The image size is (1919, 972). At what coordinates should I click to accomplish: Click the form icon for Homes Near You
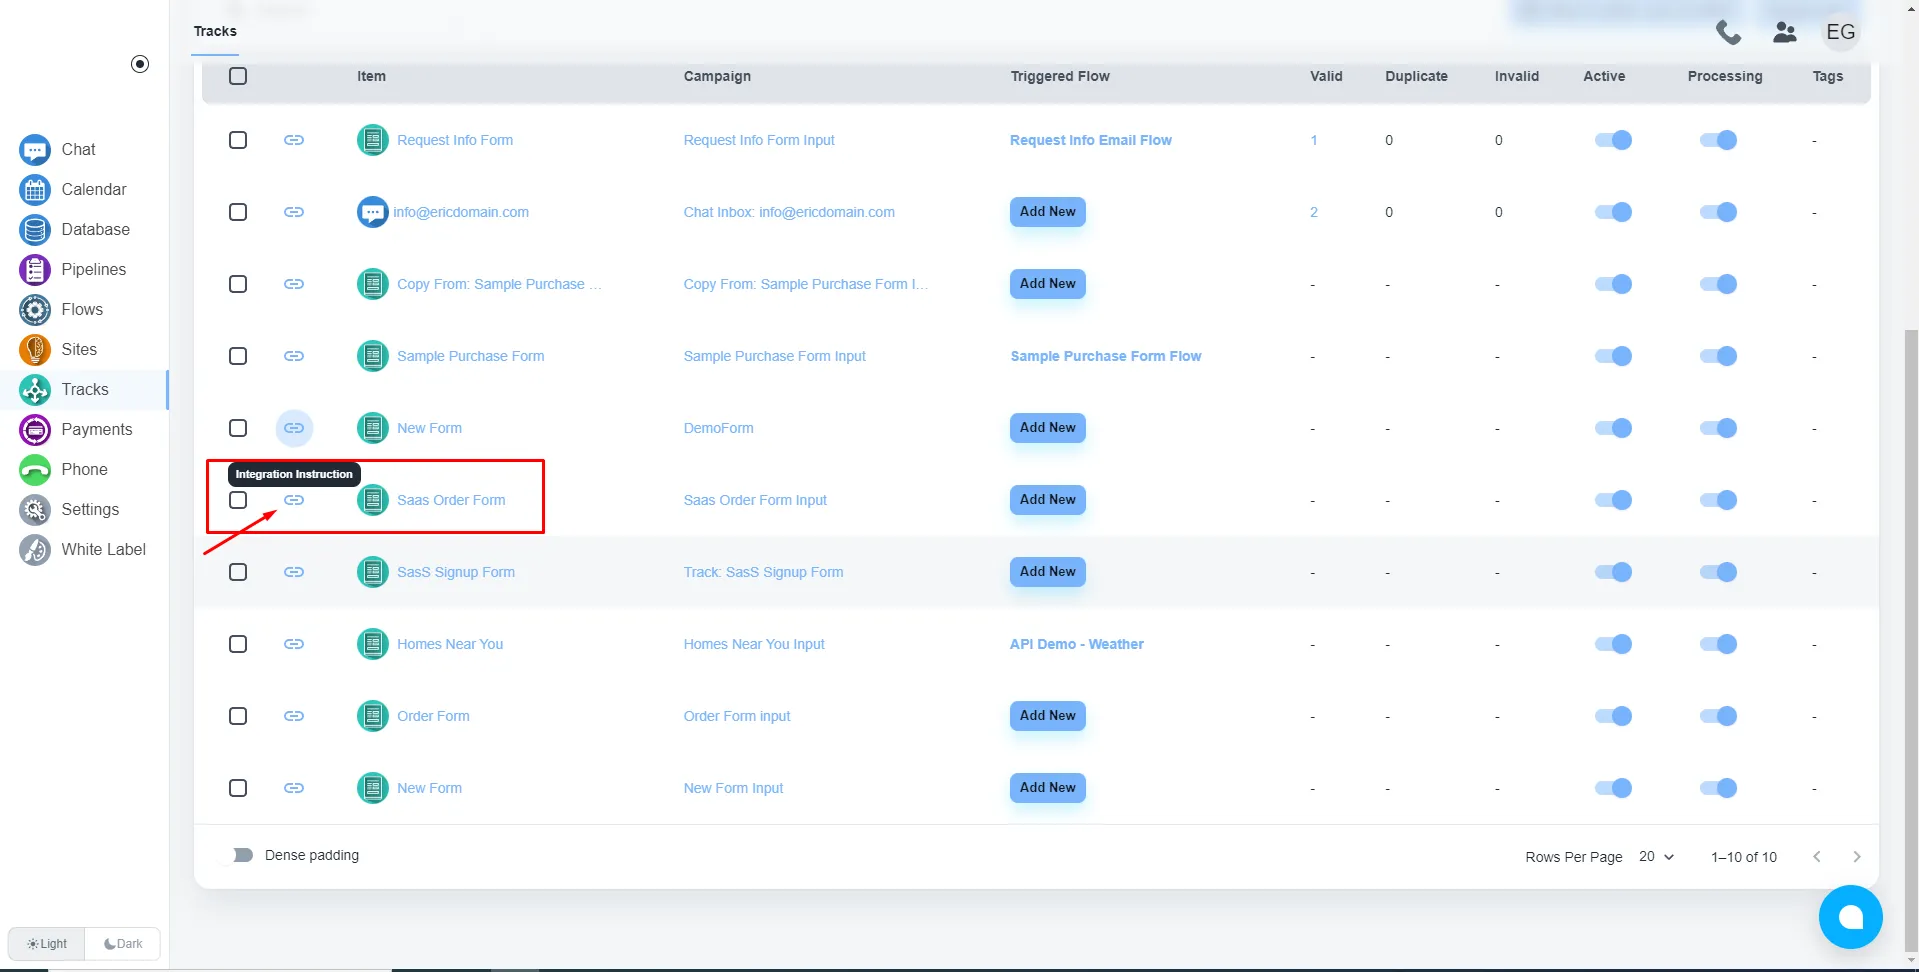373,644
